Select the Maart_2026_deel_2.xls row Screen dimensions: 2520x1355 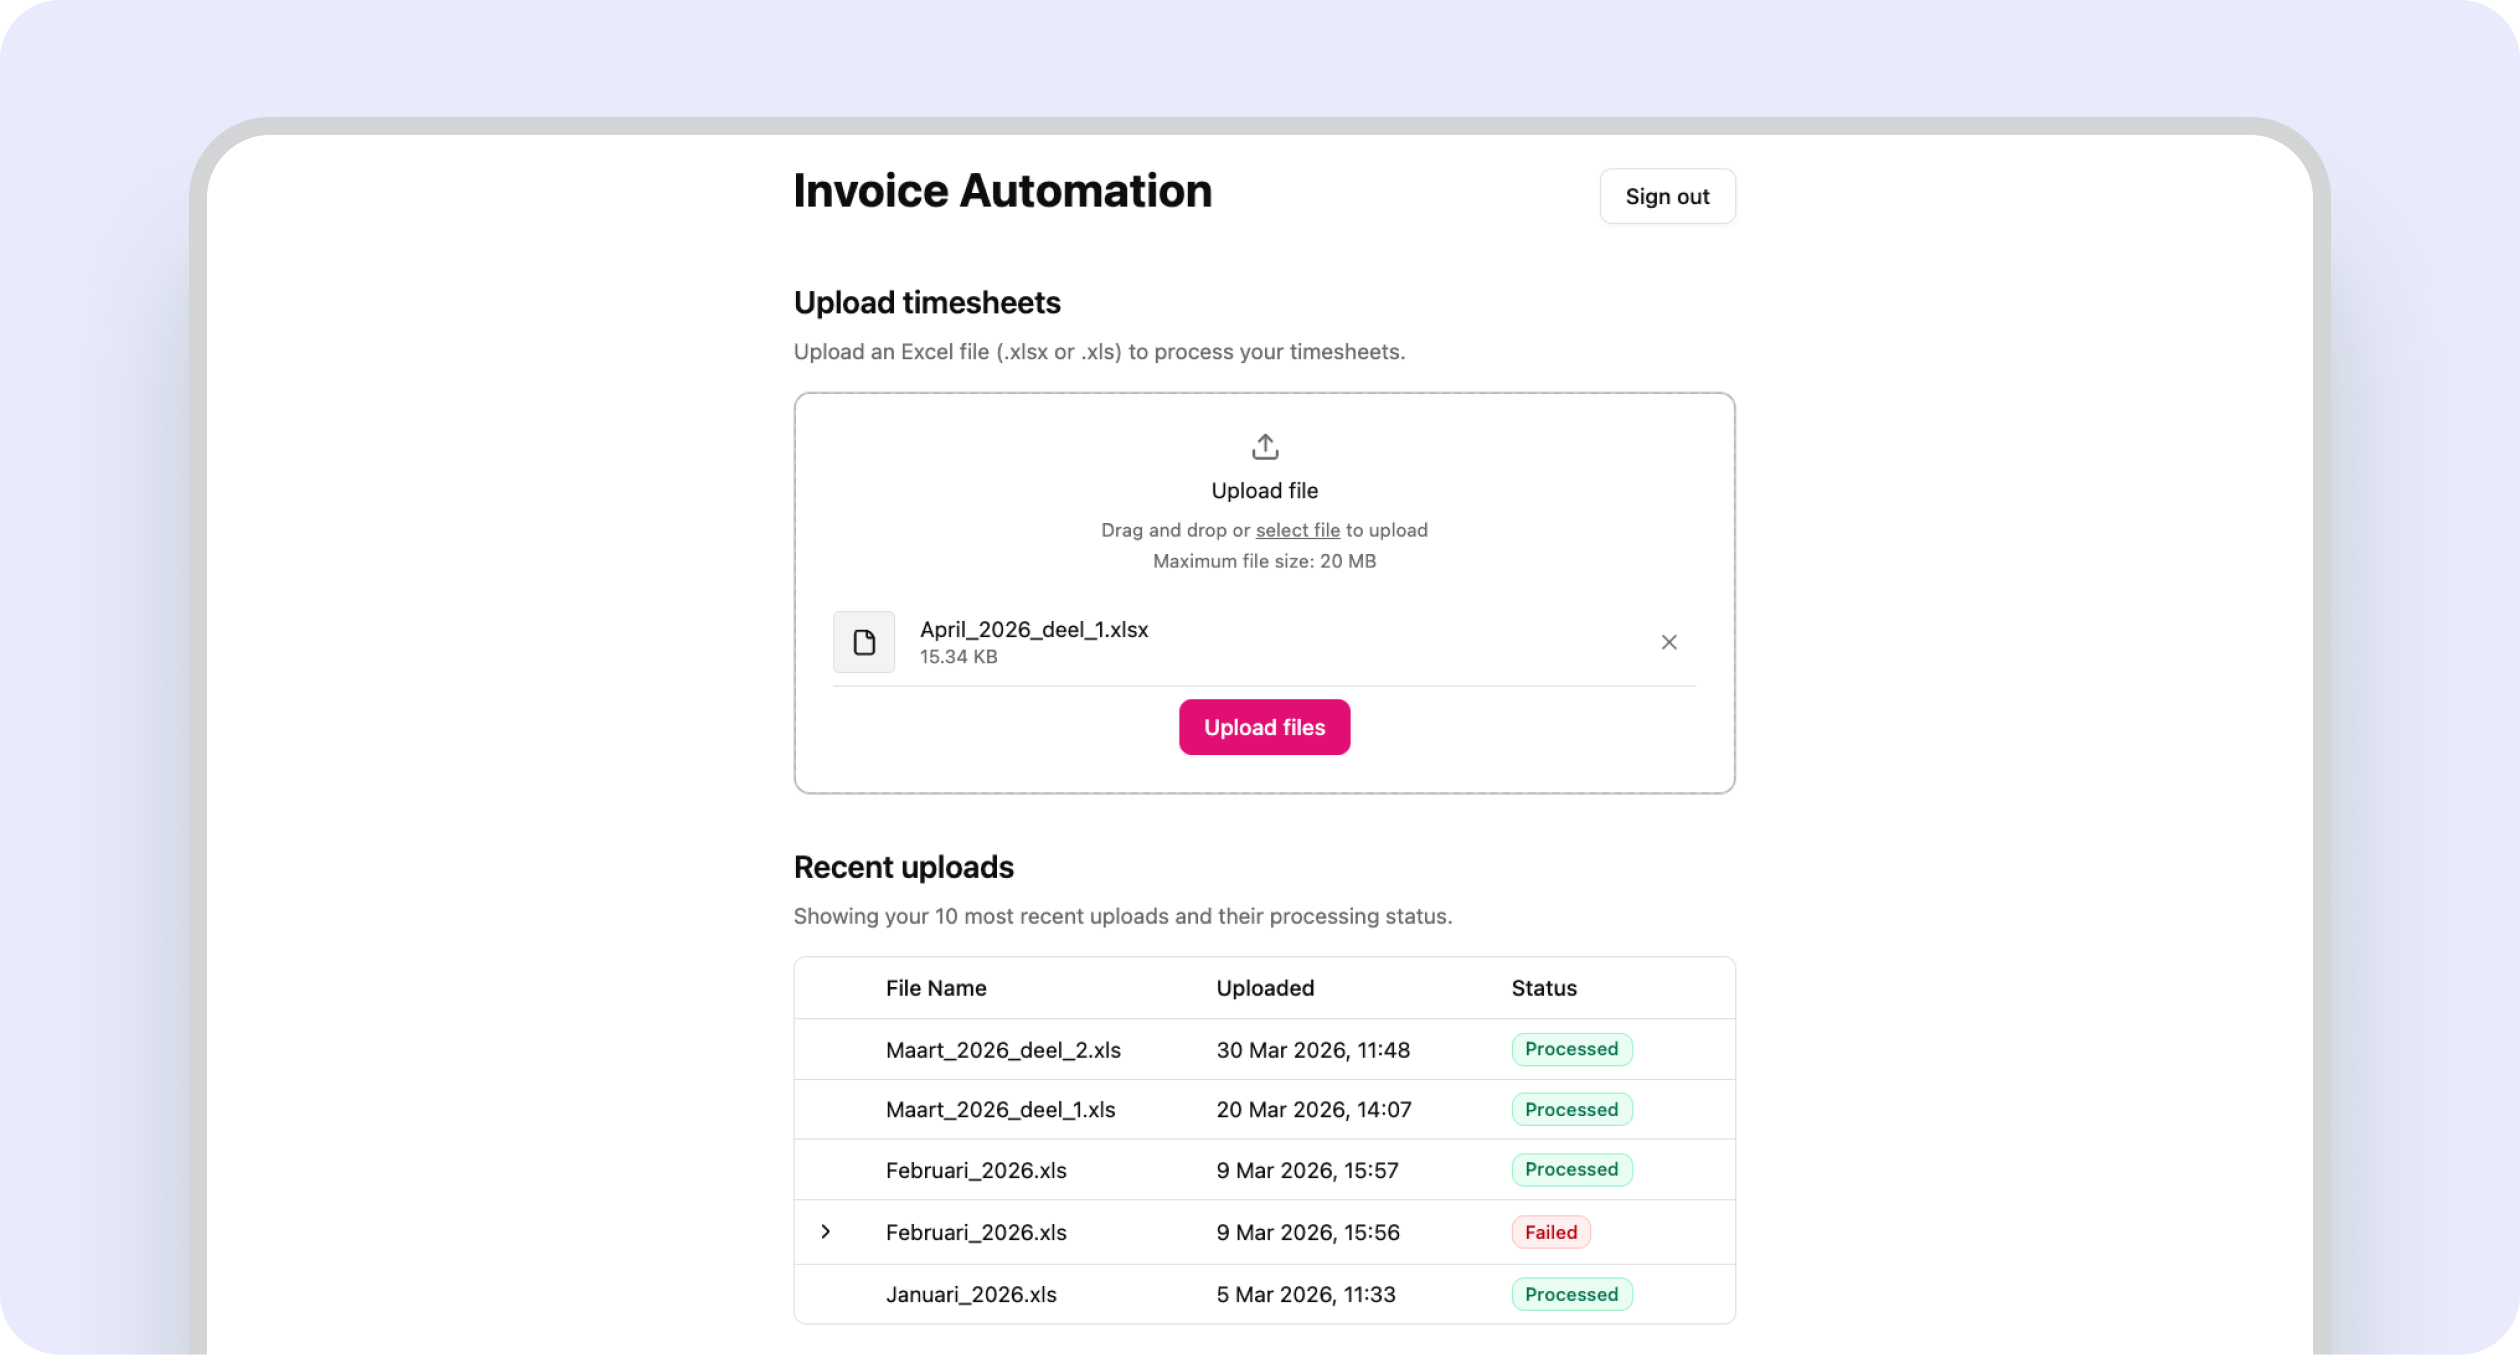(1002, 1050)
